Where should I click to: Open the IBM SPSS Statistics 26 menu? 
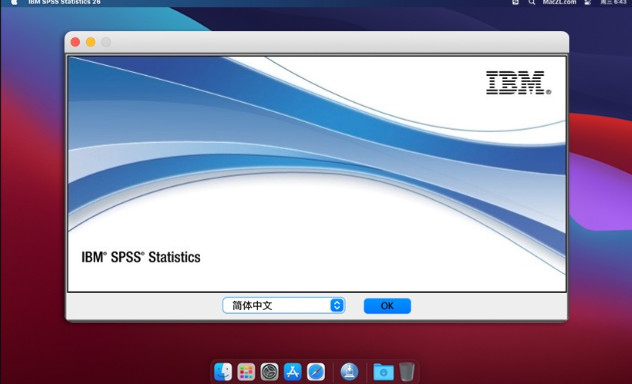click(x=64, y=2)
